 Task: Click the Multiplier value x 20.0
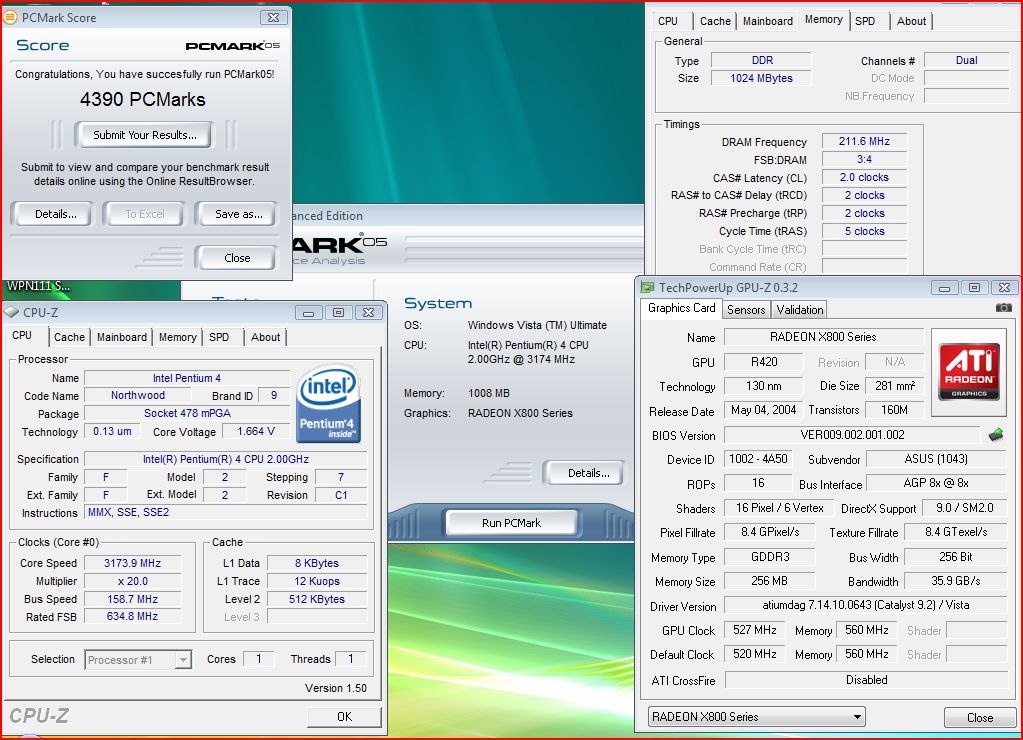(x=132, y=581)
